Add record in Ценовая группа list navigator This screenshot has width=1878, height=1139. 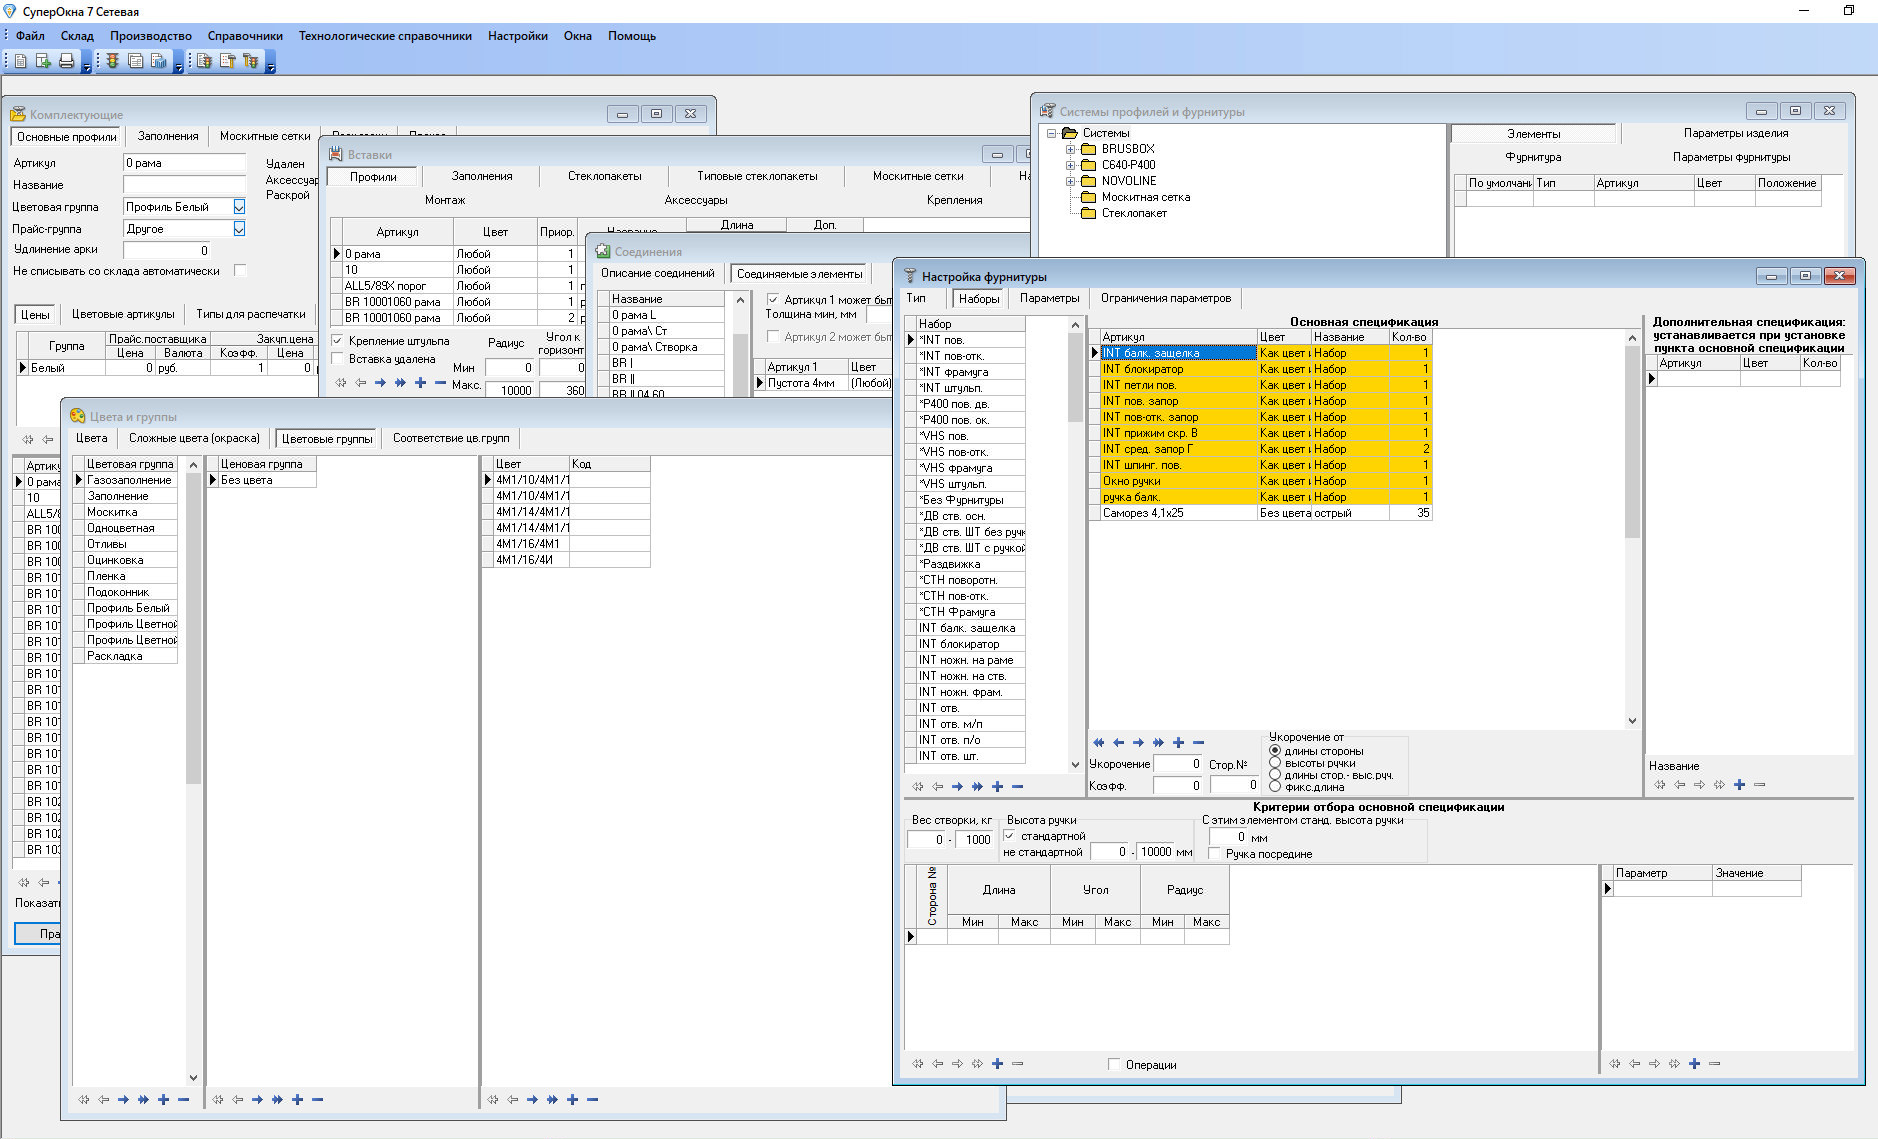[297, 1100]
